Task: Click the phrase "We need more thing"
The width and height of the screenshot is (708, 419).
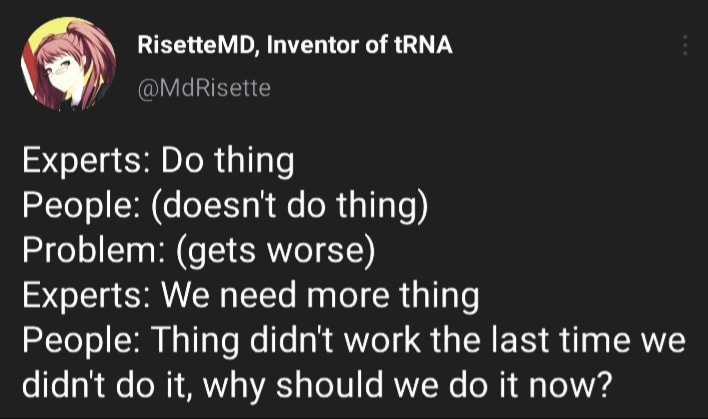Action: point(319,295)
